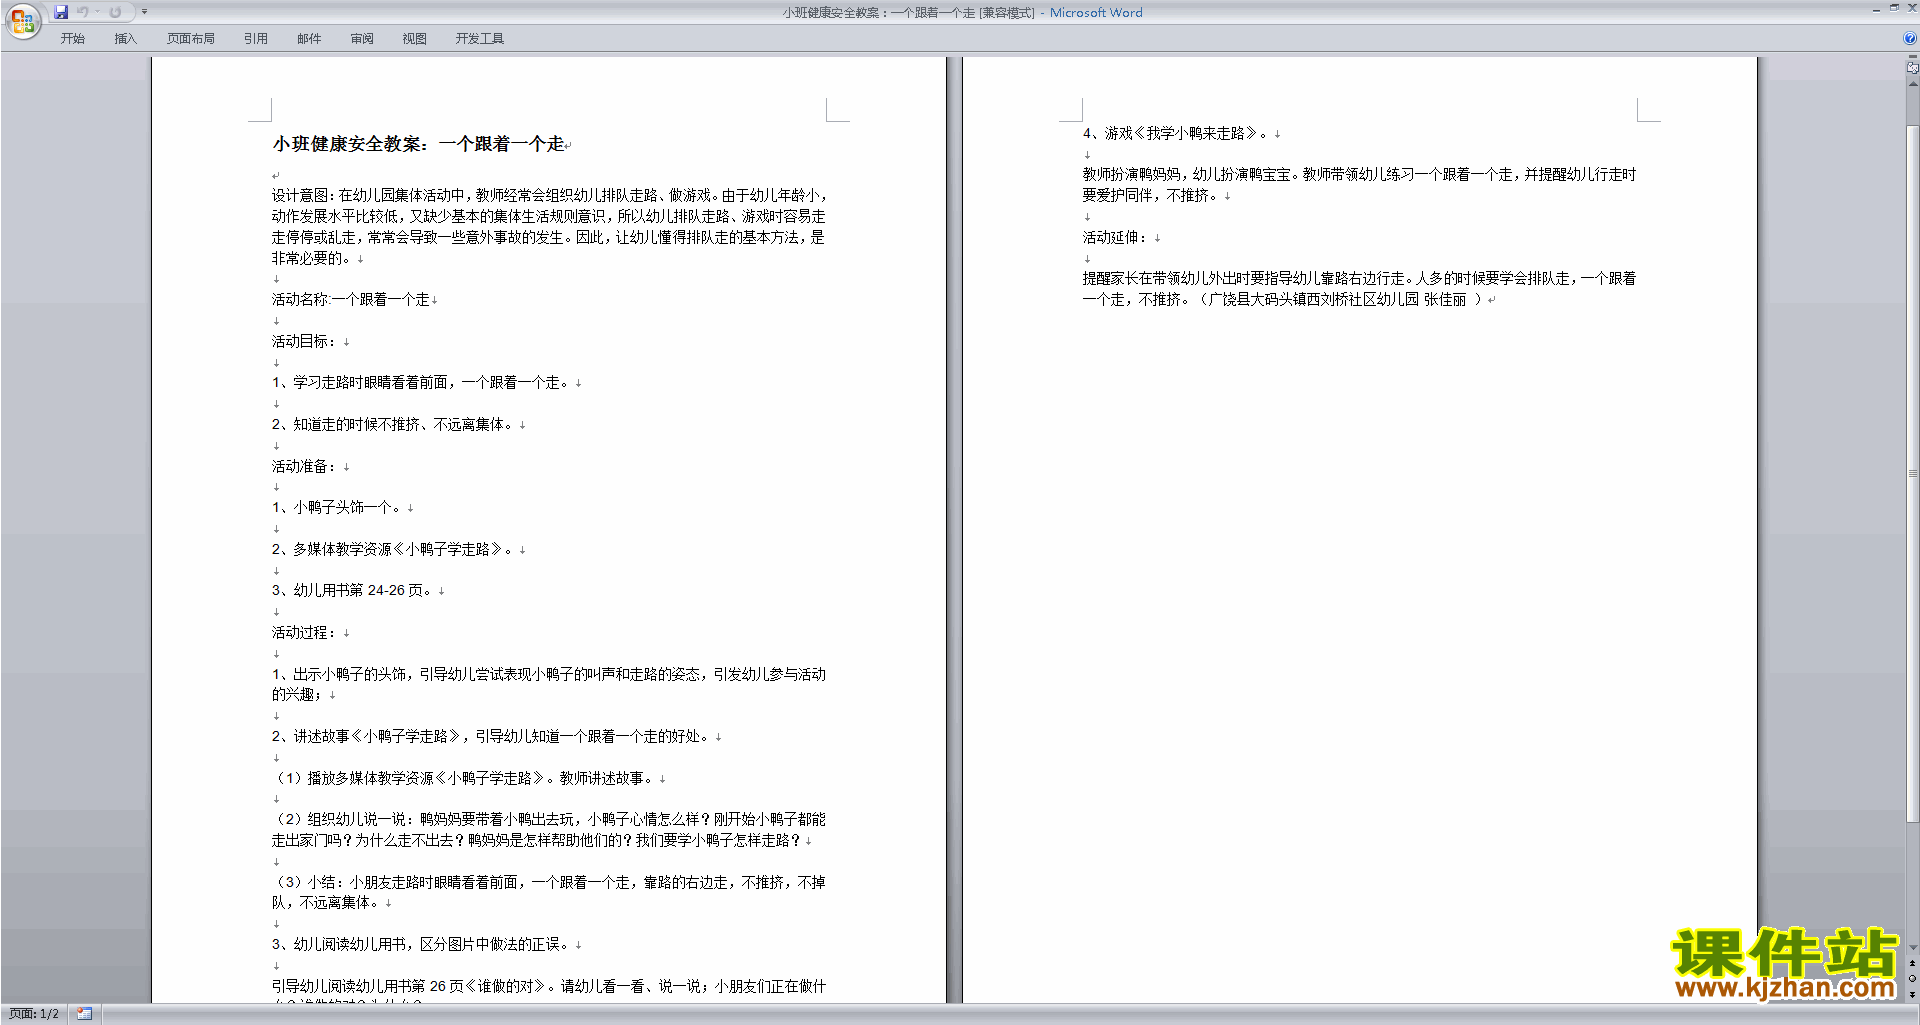
Task: Click vertical scrollbar up arrow
Action: 1912,85
